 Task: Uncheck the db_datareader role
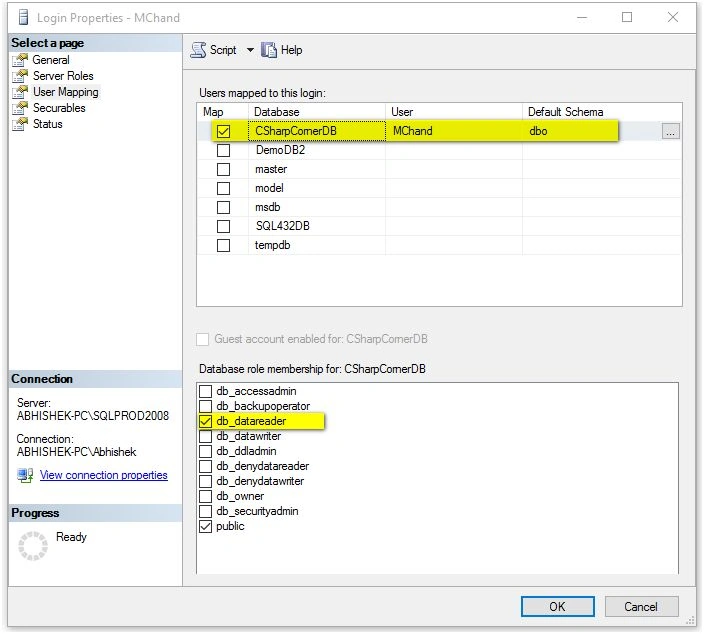click(205, 422)
